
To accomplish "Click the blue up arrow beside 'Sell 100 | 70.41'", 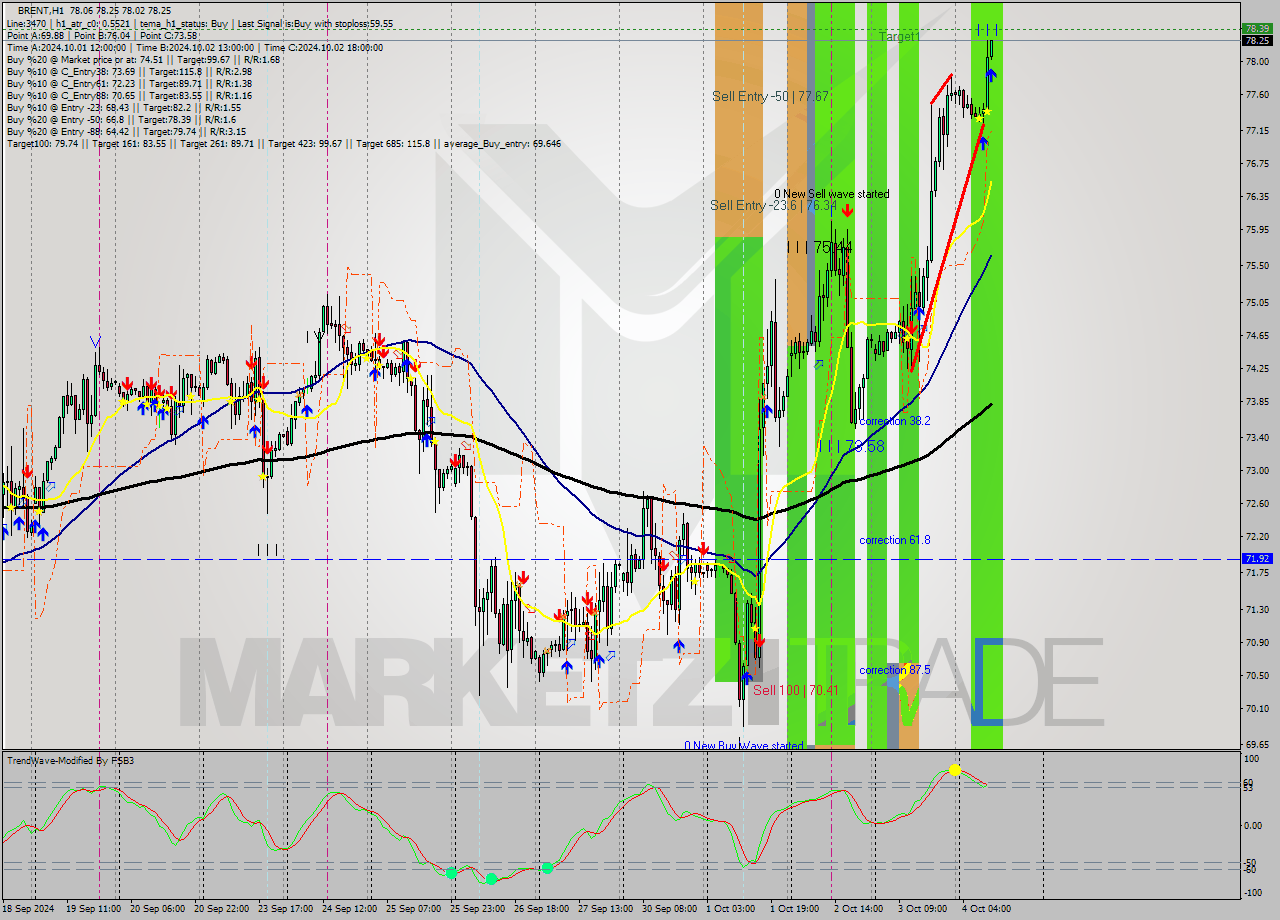I will coord(746,678).
